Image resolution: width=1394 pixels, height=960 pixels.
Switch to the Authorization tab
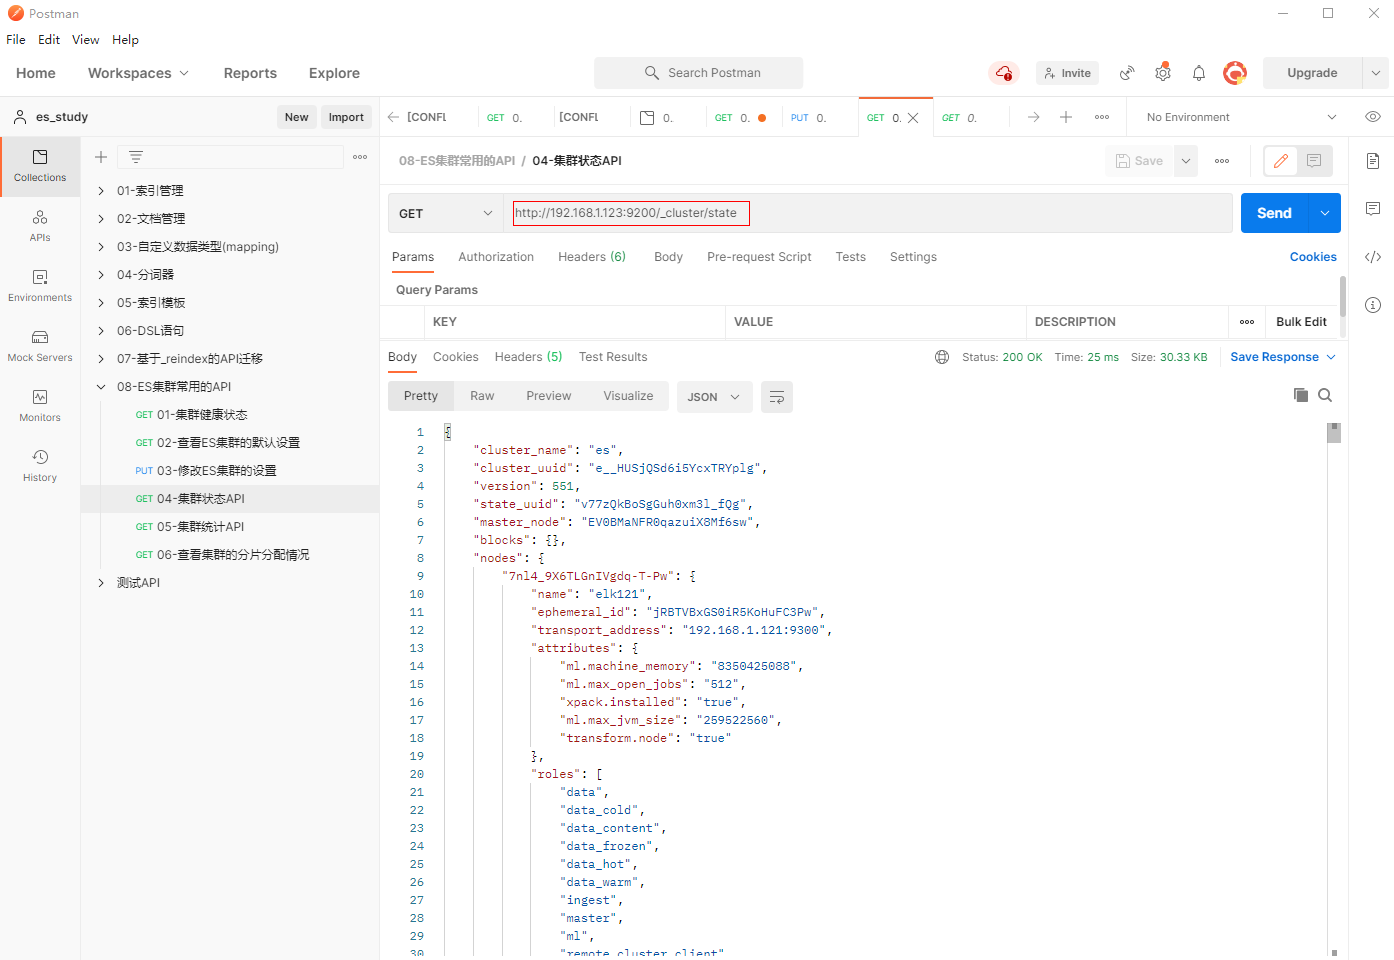point(496,257)
